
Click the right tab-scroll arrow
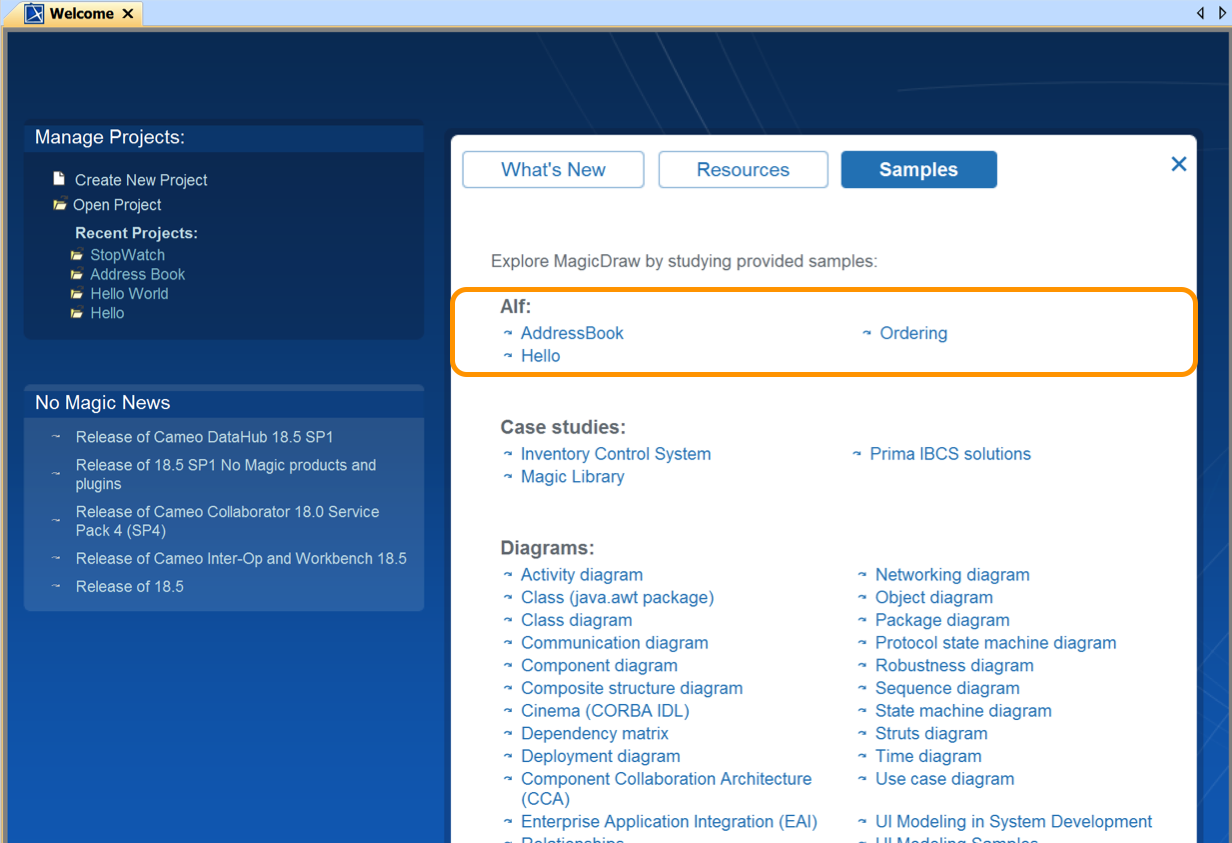coord(1221,13)
